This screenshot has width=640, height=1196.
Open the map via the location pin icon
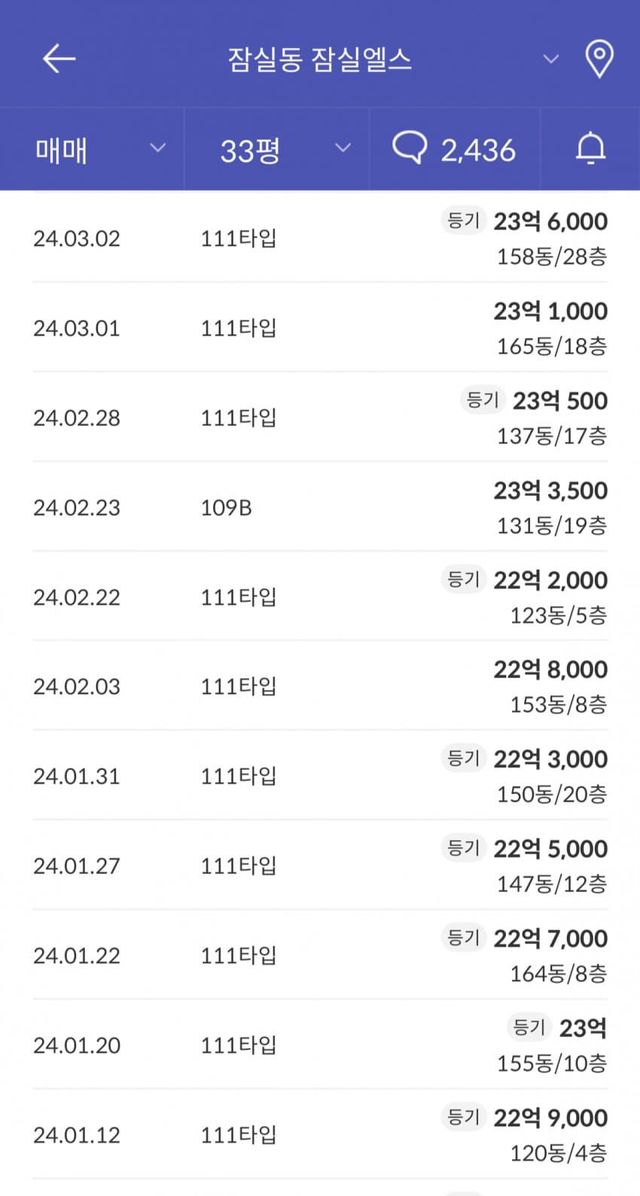tap(600, 57)
